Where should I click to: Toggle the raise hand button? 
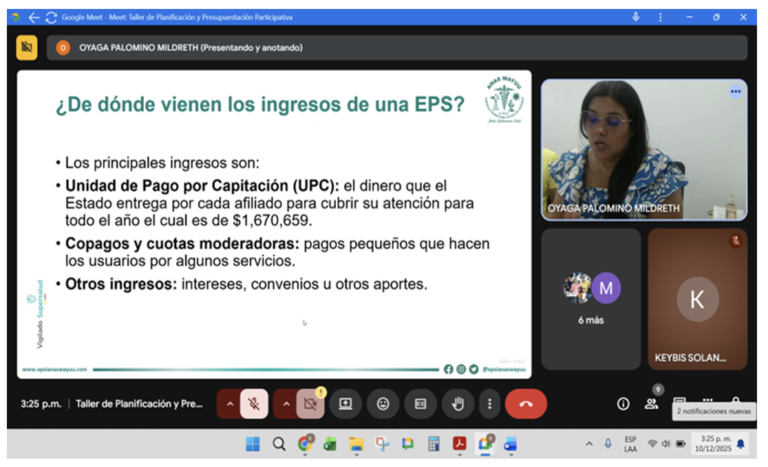(458, 404)
